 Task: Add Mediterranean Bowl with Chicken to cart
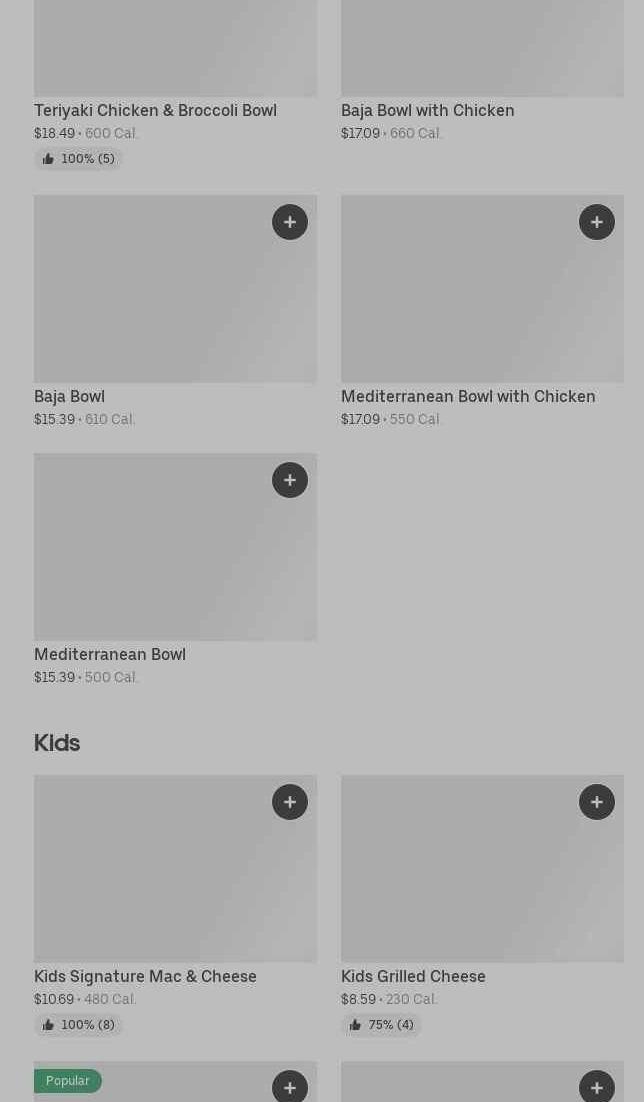point(597,222)
